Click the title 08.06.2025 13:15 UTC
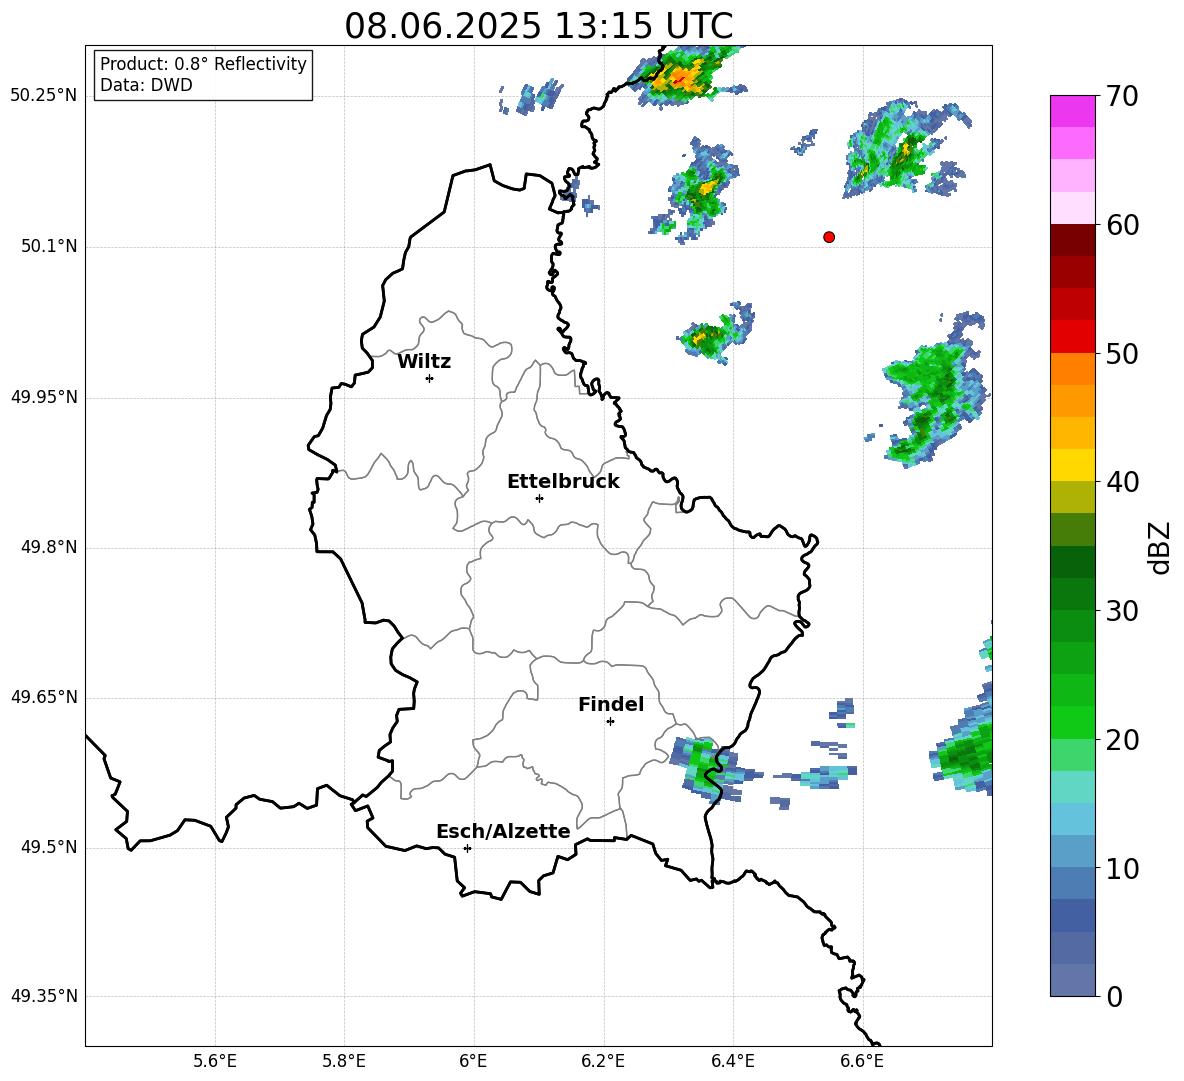This screenshot has height=1081, width=1184. 538,26
